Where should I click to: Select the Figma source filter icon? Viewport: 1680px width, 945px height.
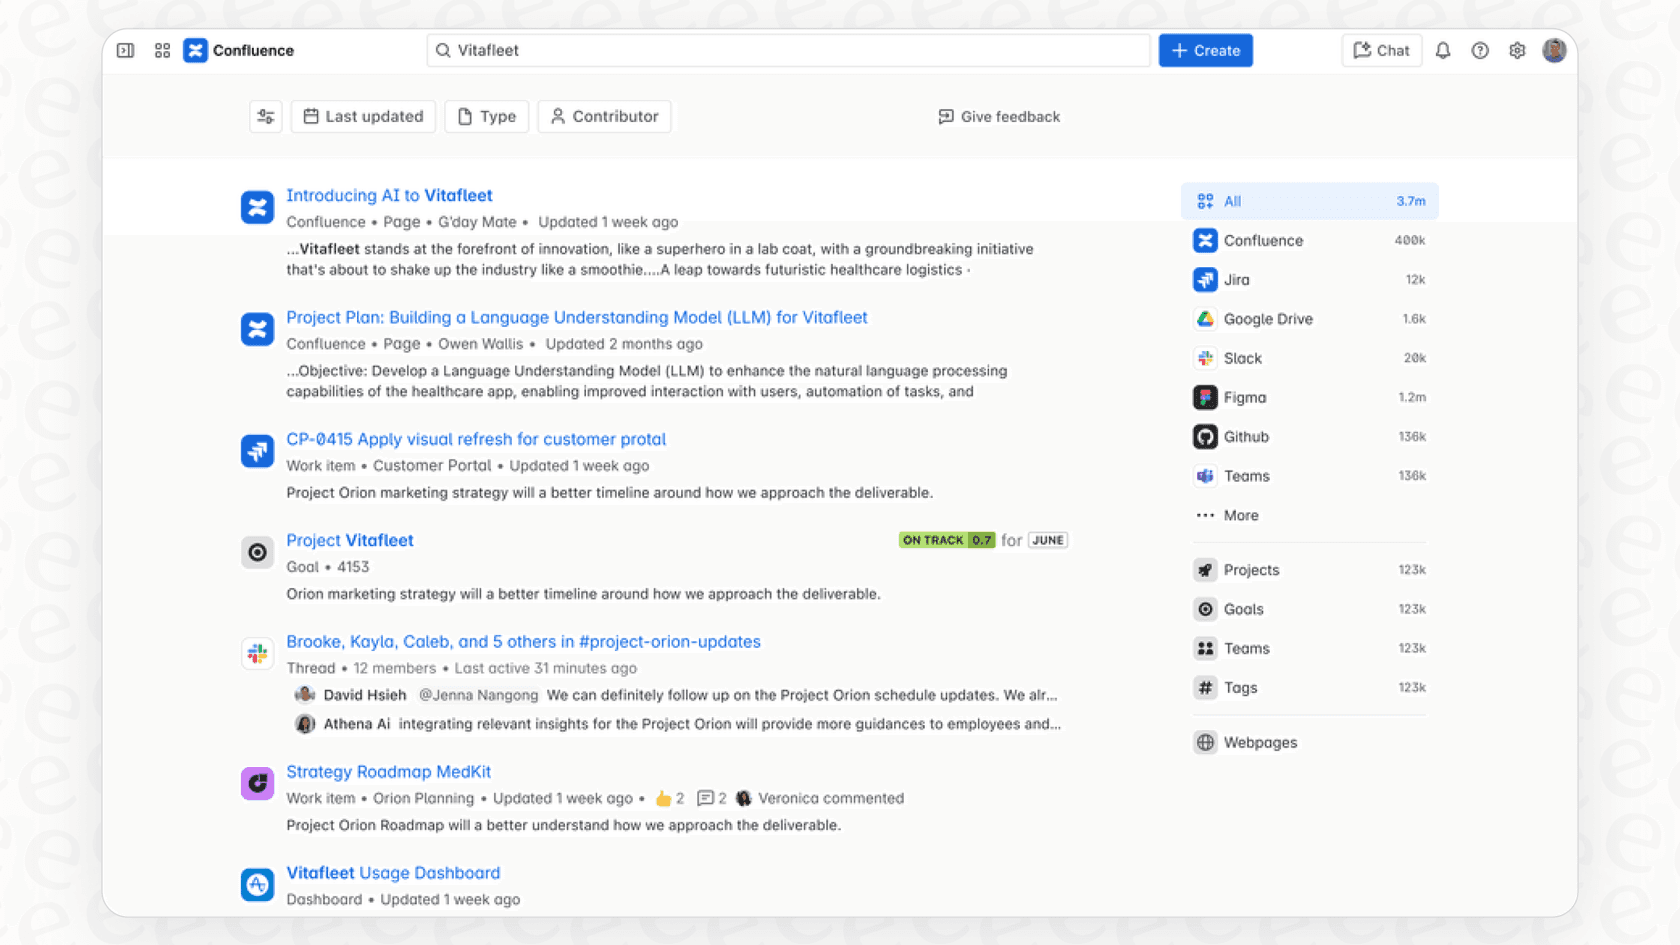click(x=1204, y=397)
